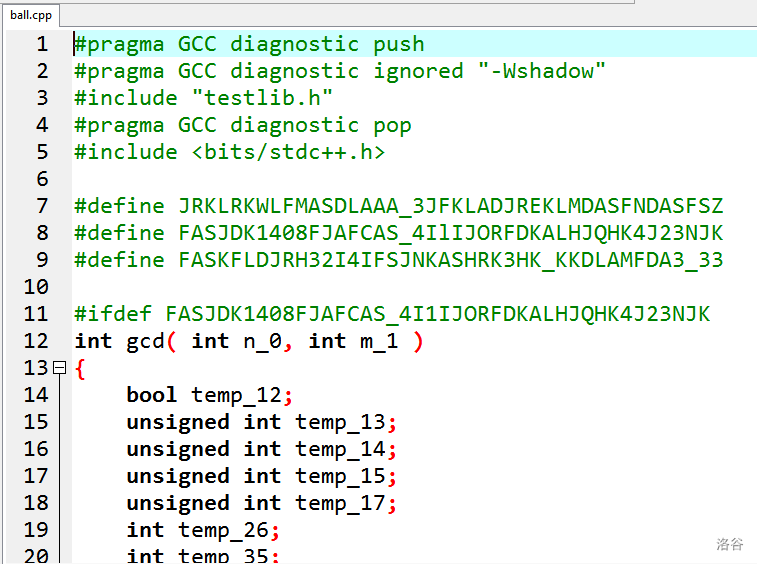Click the m_1 parameter in gcd
This screenshot has width=757, height=564.
pos(379,341)
